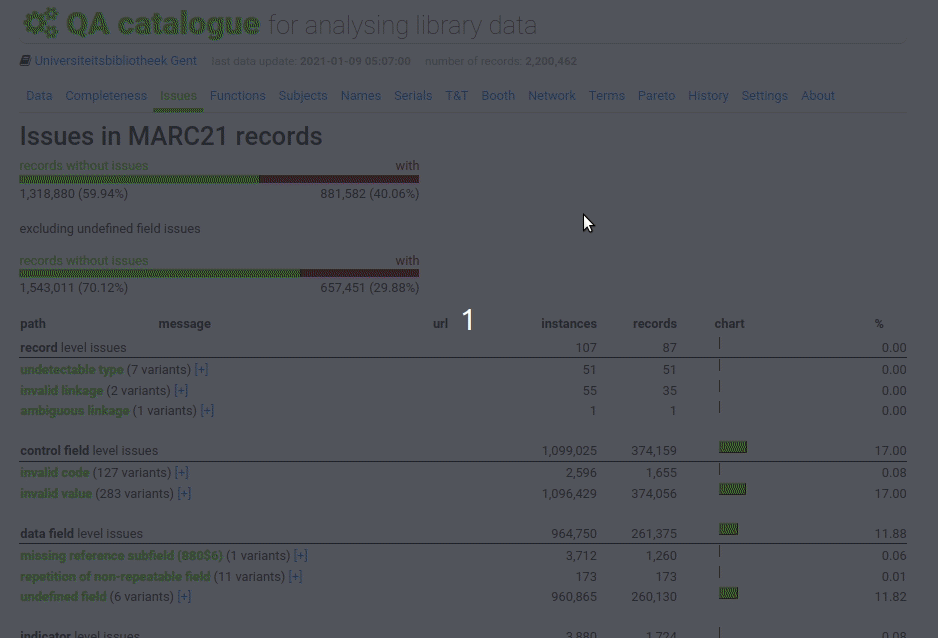
Task: Click the 'undetectable type' issue label
Action: pos(72,370)
